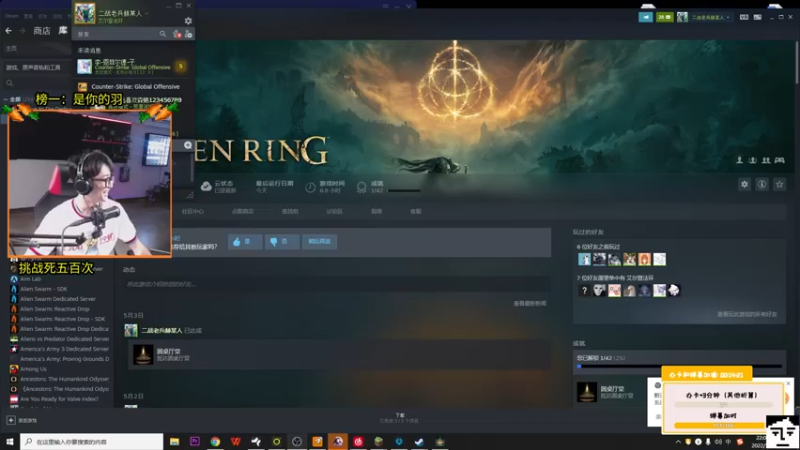Open unread chat with CS:GO friend

point(132,66)
